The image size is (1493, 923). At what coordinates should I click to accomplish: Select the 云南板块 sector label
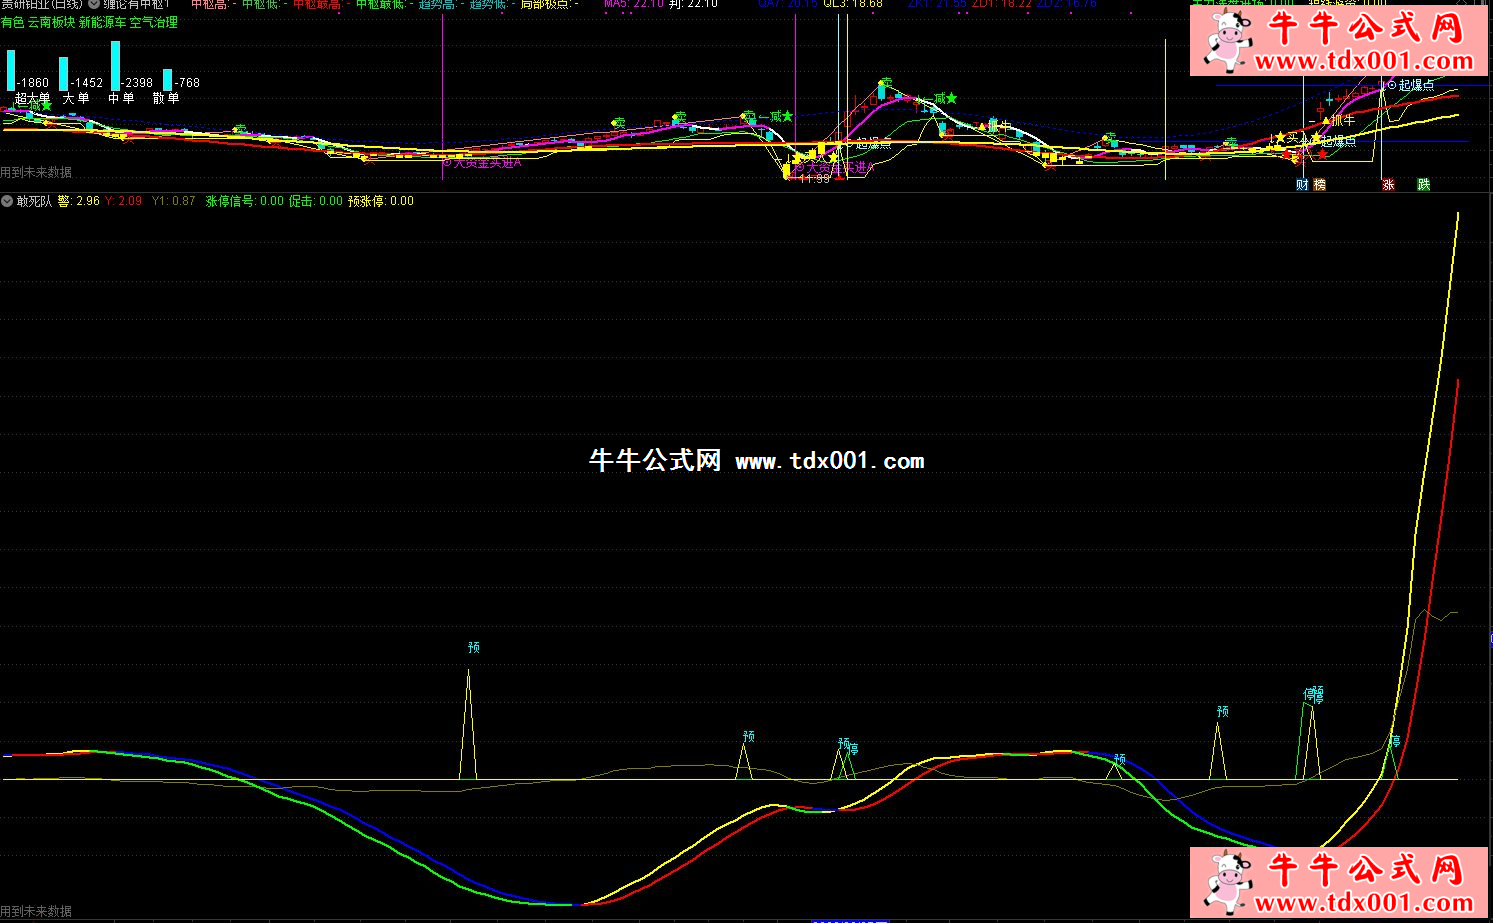point(51,22)
